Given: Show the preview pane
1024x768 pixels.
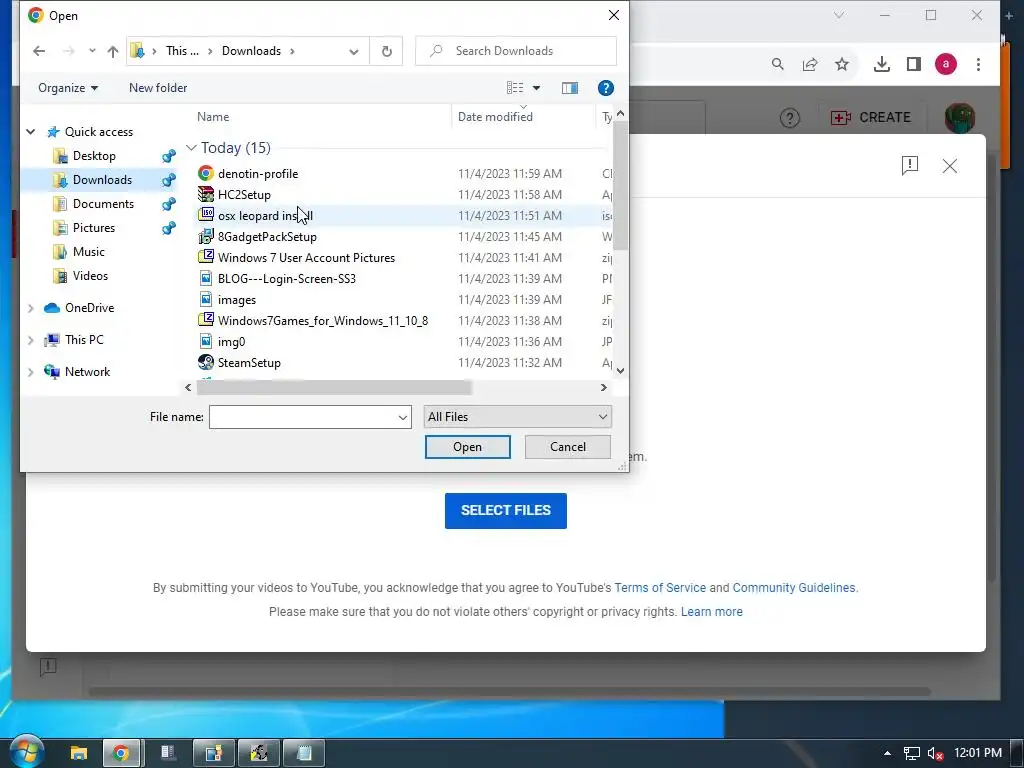Looking at the screenshot, I should [x=570, y=88].
